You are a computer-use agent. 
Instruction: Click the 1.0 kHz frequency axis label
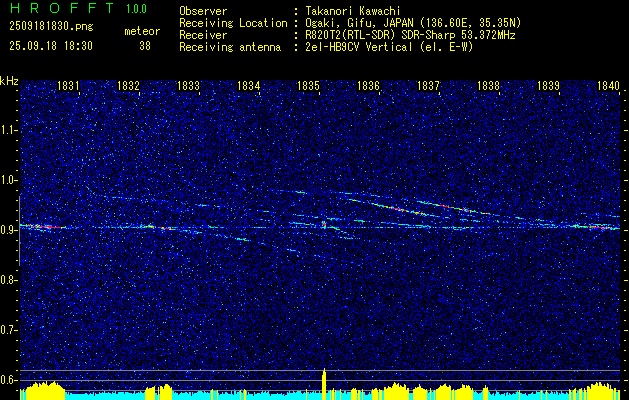[x=8, y=181]
